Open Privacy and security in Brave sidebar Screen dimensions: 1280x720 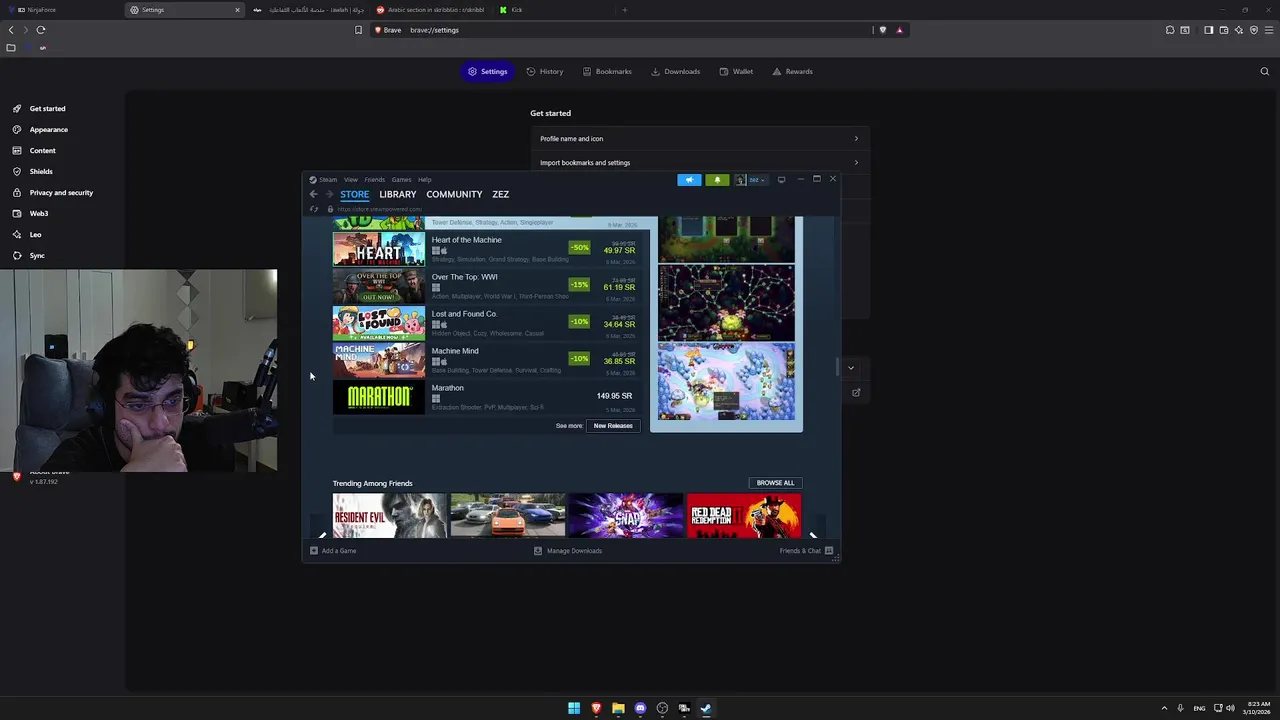pos(61,193)
